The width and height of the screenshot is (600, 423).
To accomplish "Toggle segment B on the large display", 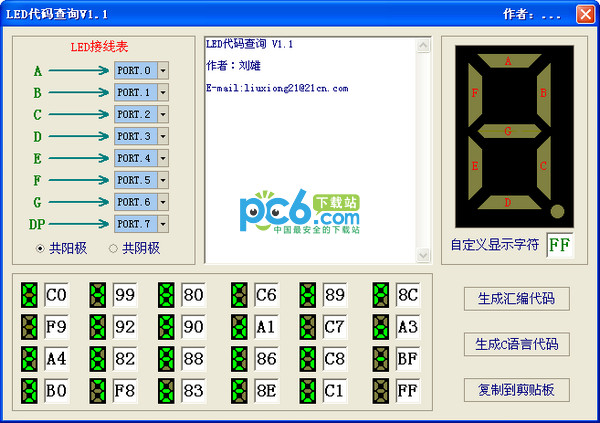I will [544, 93].
